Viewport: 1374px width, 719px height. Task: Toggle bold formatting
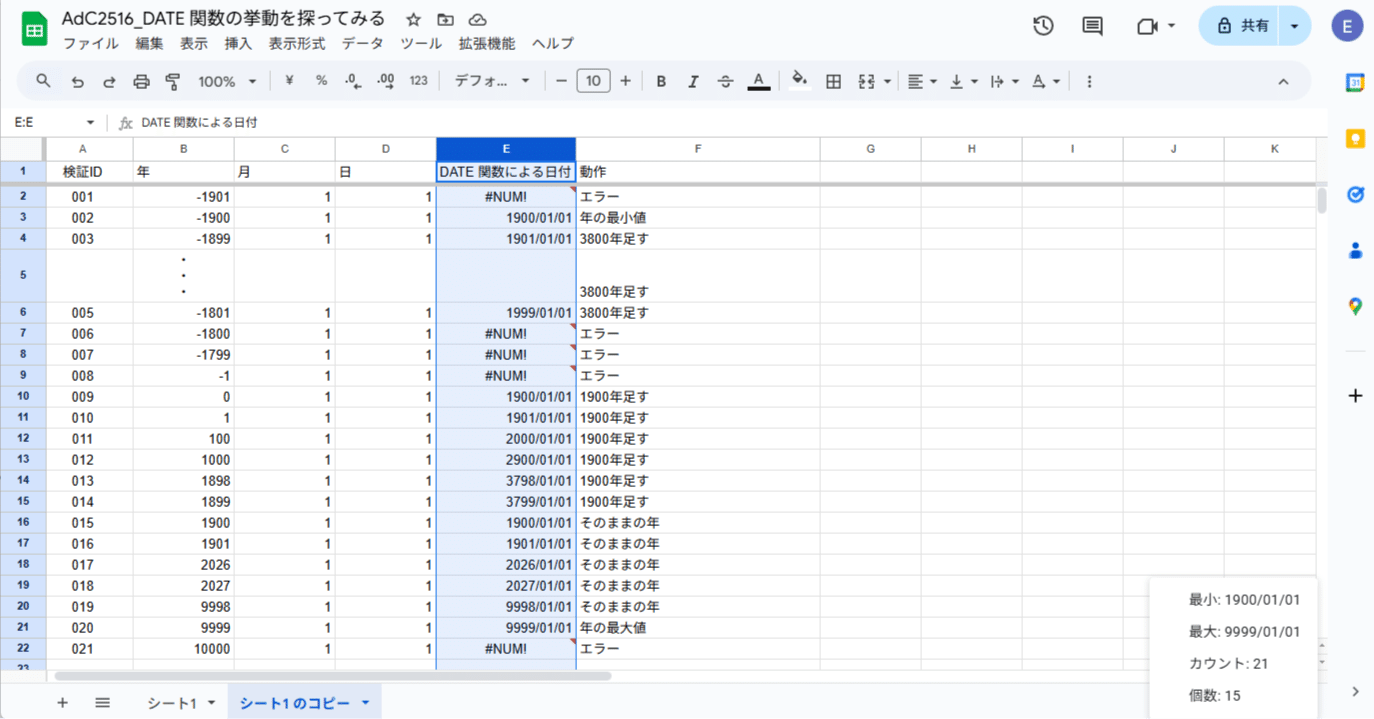[661, 80]
